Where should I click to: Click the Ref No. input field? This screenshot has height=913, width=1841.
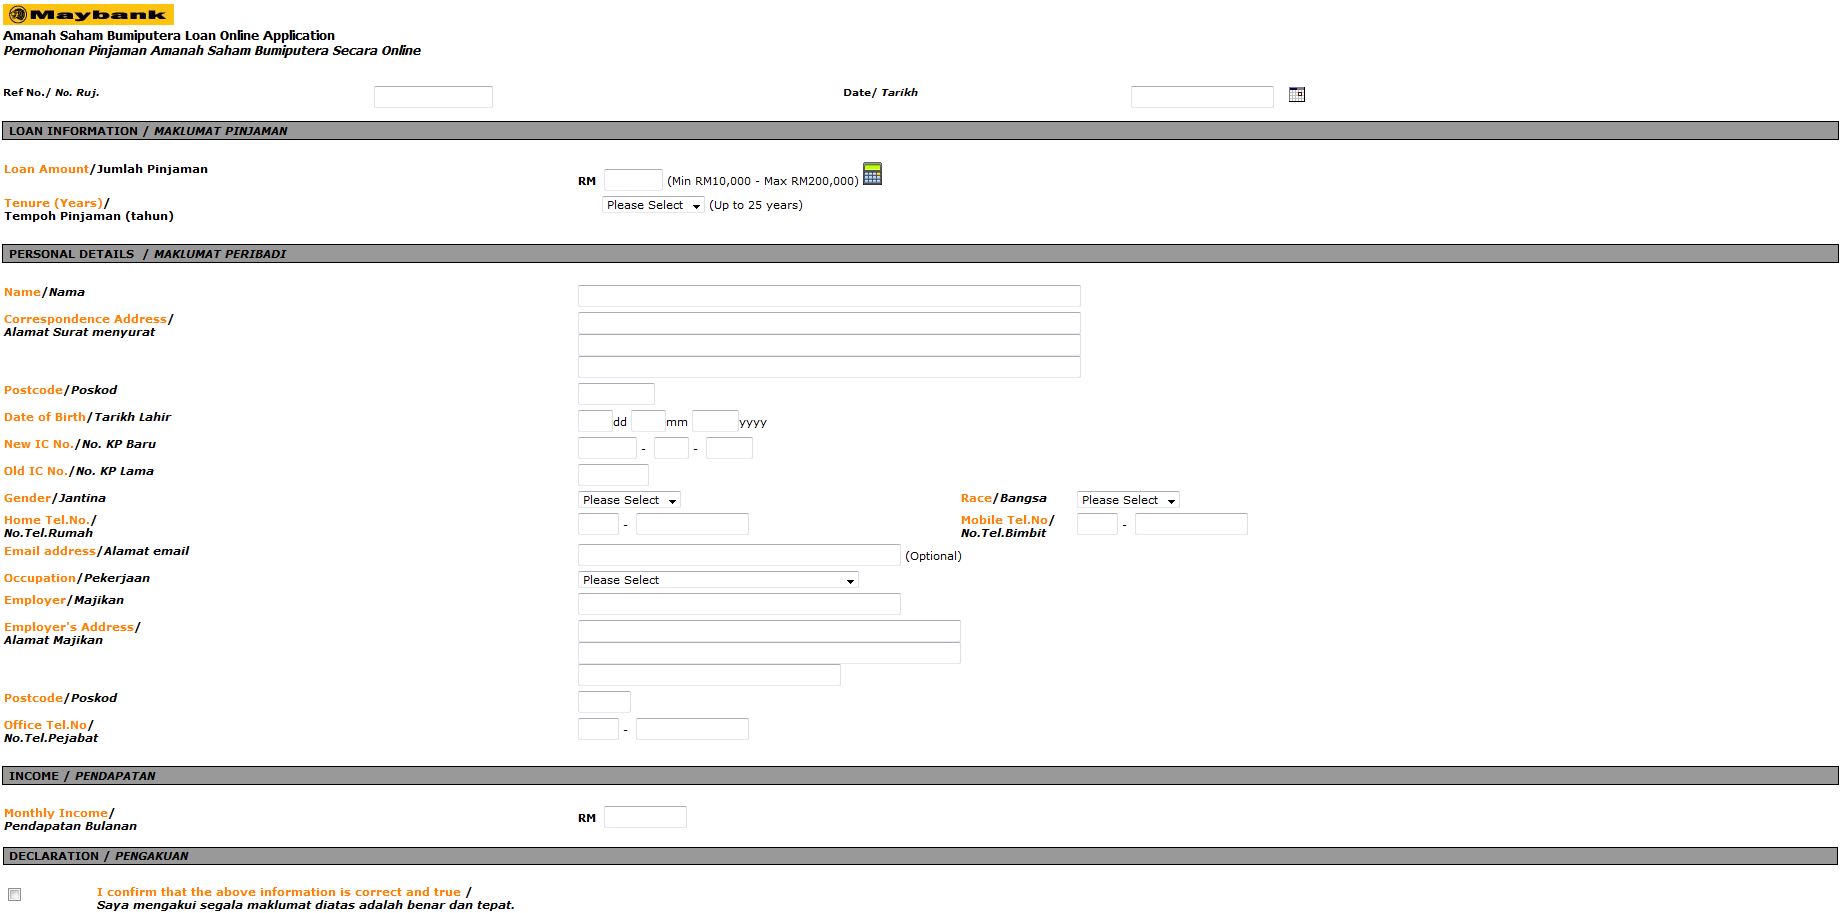click(x=433, y=97)
